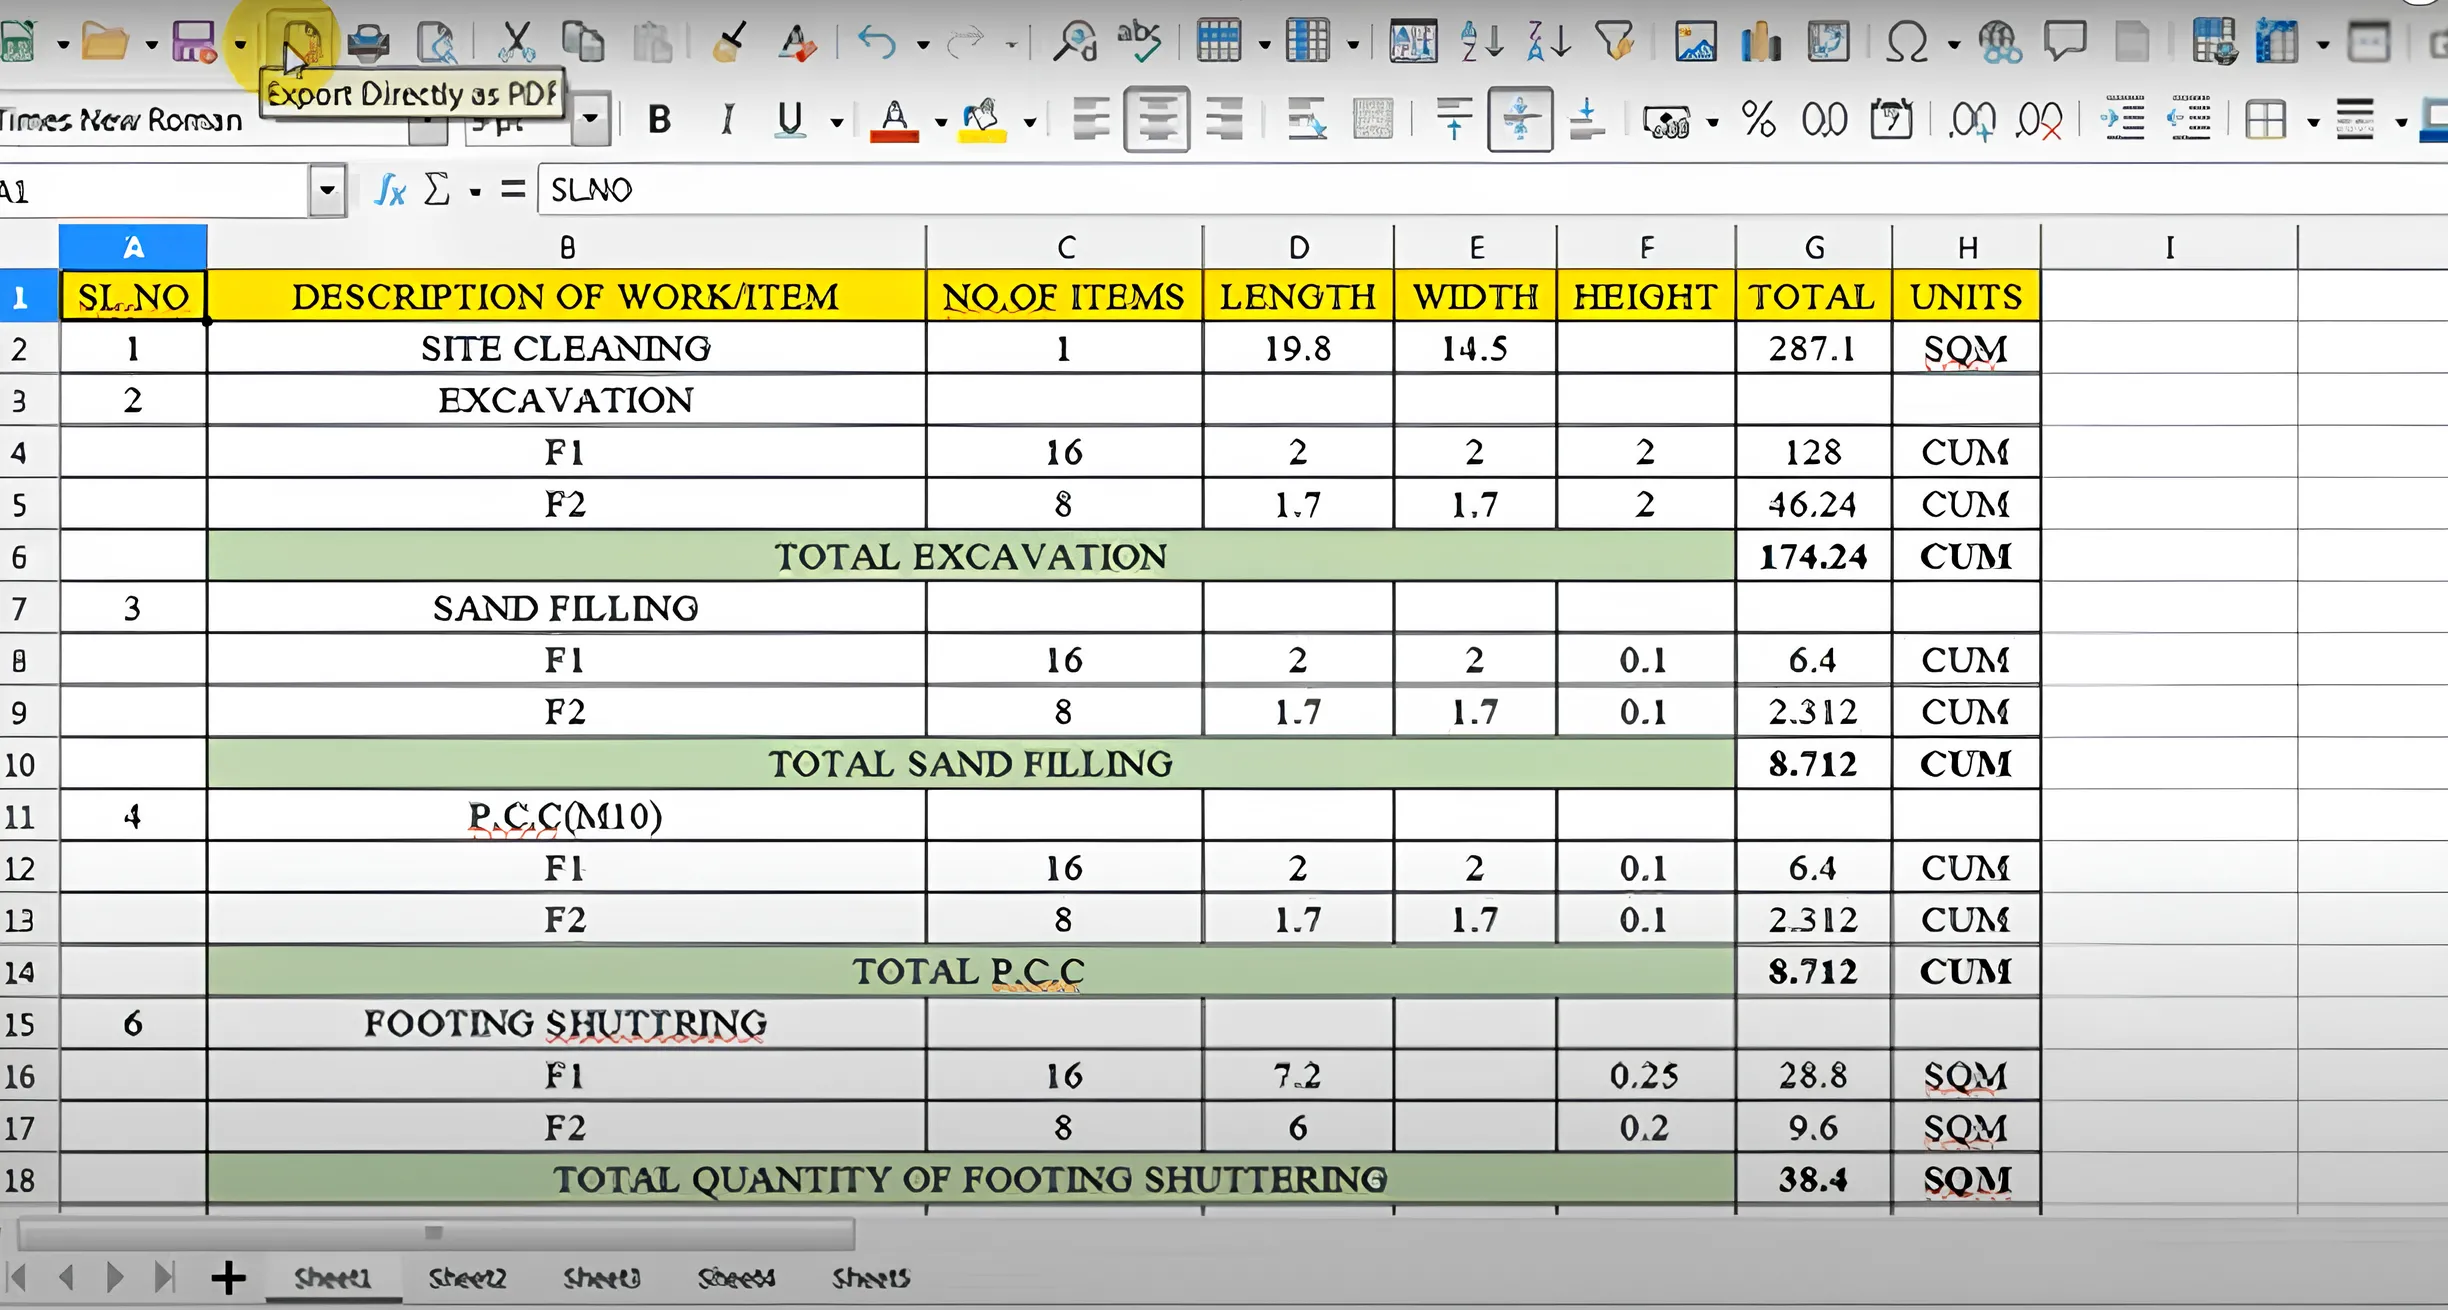The height and width of the screenshot is (1310, 2448).
Task: Click the Function Wizard fx button
Action: pos(390,190)
